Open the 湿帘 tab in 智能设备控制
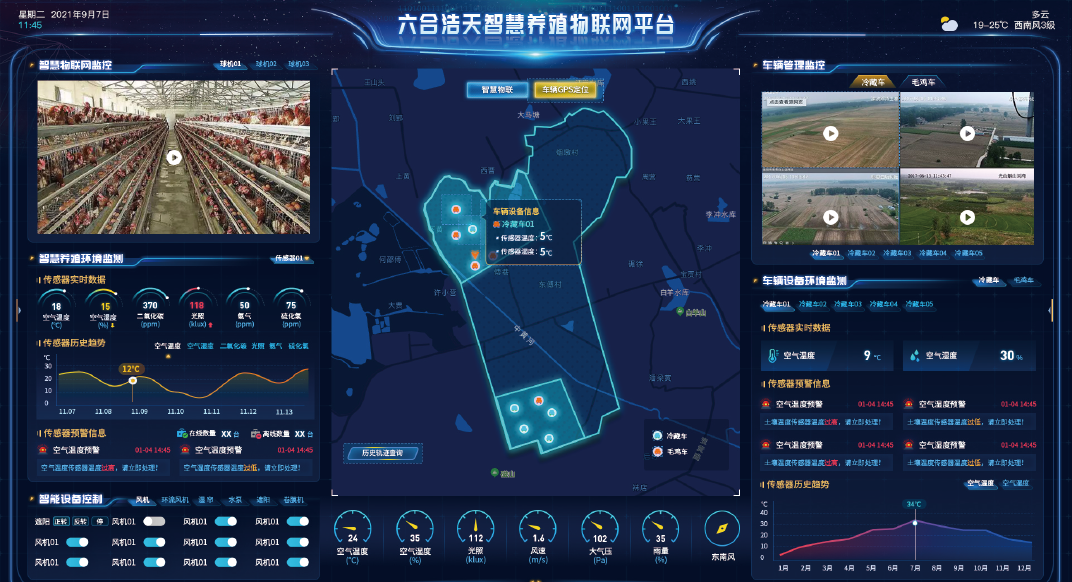The image size is (1072, 582). tap(205, 500)
